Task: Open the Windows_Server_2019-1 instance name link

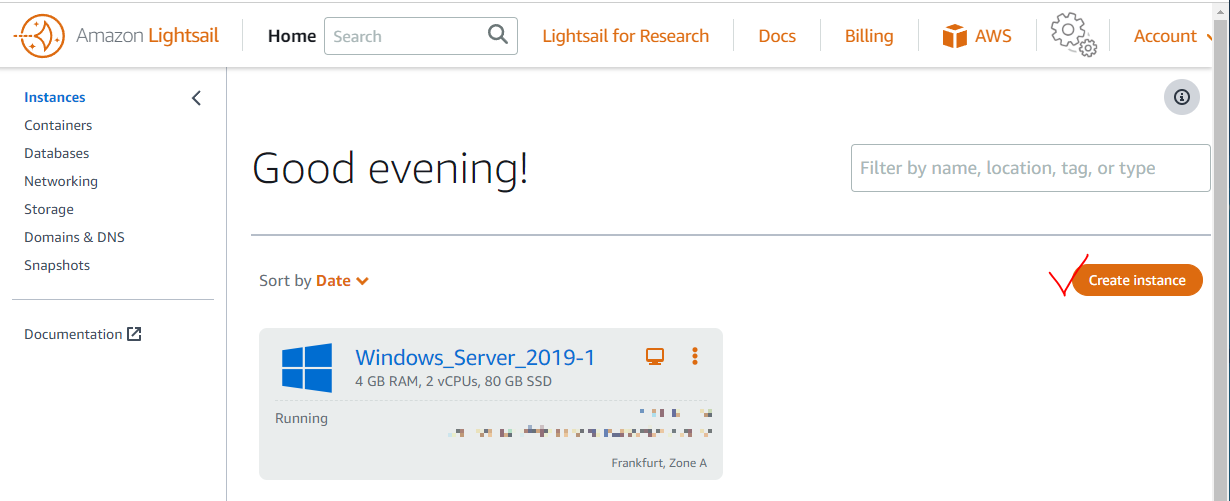Action: pyautogui.click(x=475, y=357)
